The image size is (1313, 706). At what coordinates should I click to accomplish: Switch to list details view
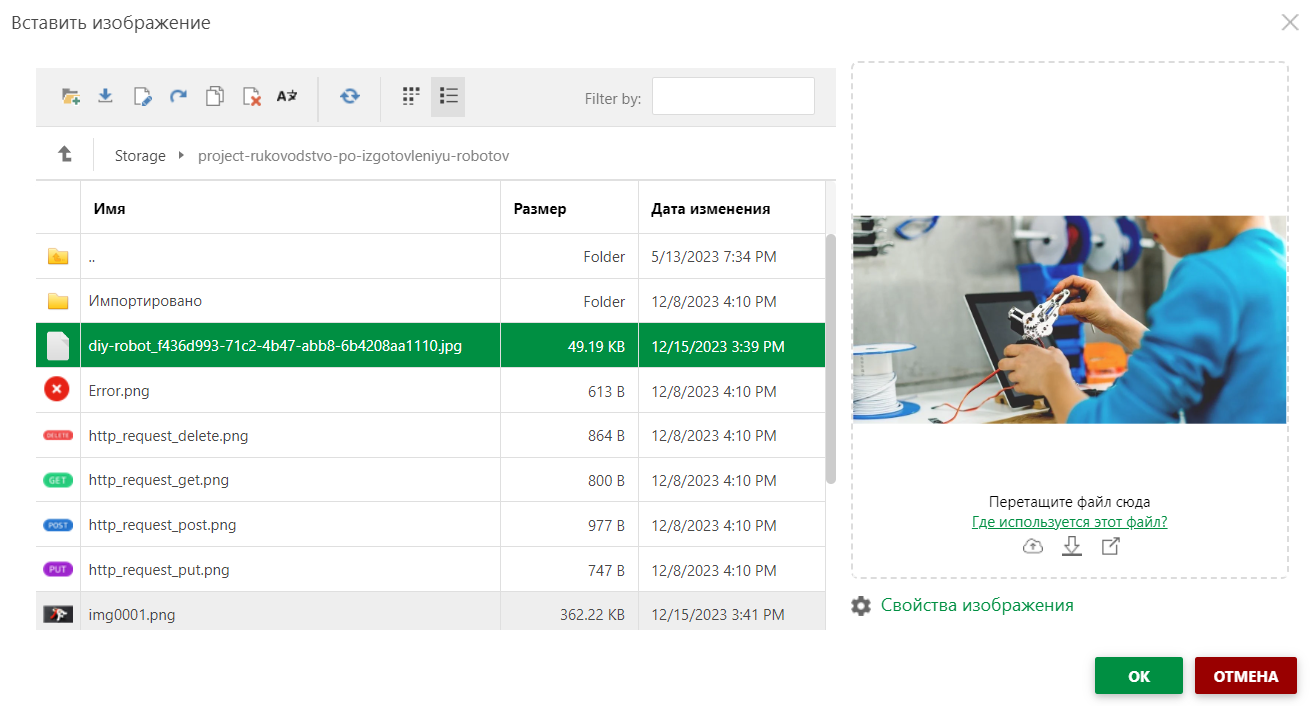[x=448, y=96]
